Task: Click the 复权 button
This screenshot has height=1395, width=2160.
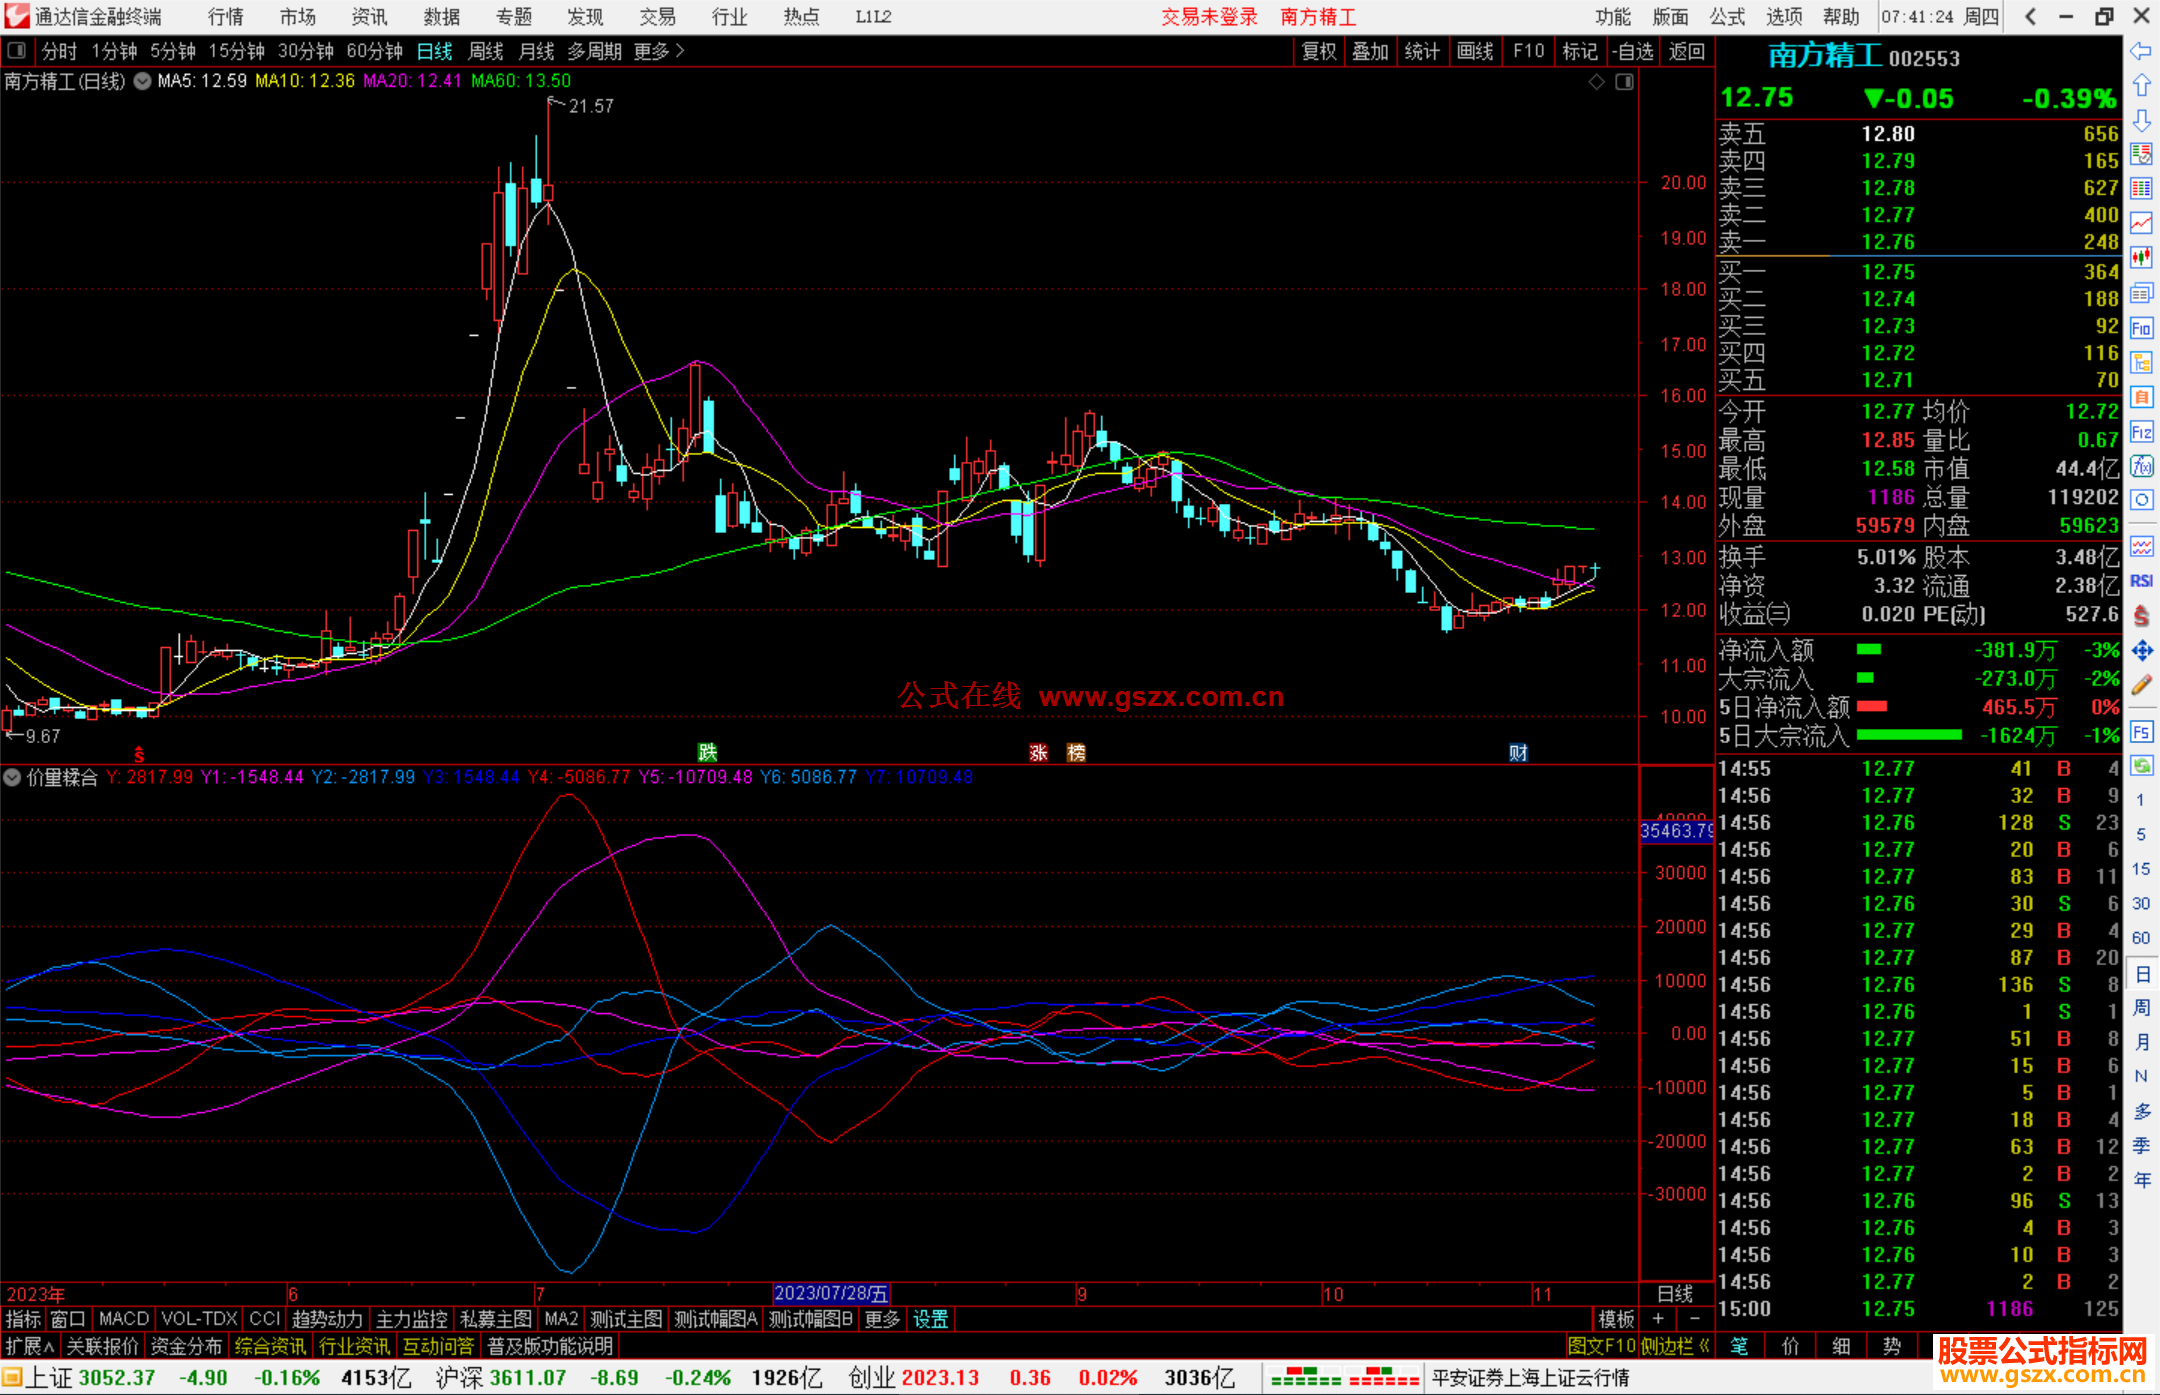Action: (1319, 51)
